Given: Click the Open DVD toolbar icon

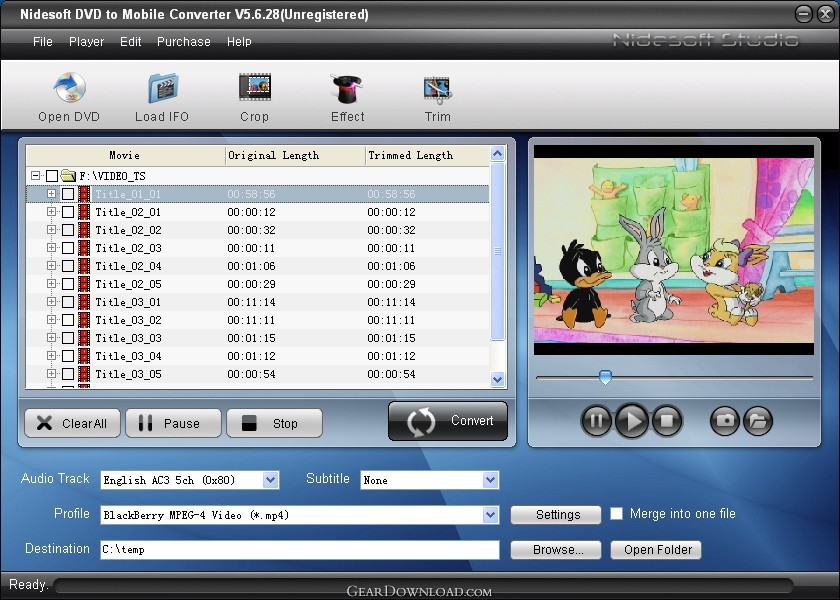Looking at the screenshot, I should 69,87.
